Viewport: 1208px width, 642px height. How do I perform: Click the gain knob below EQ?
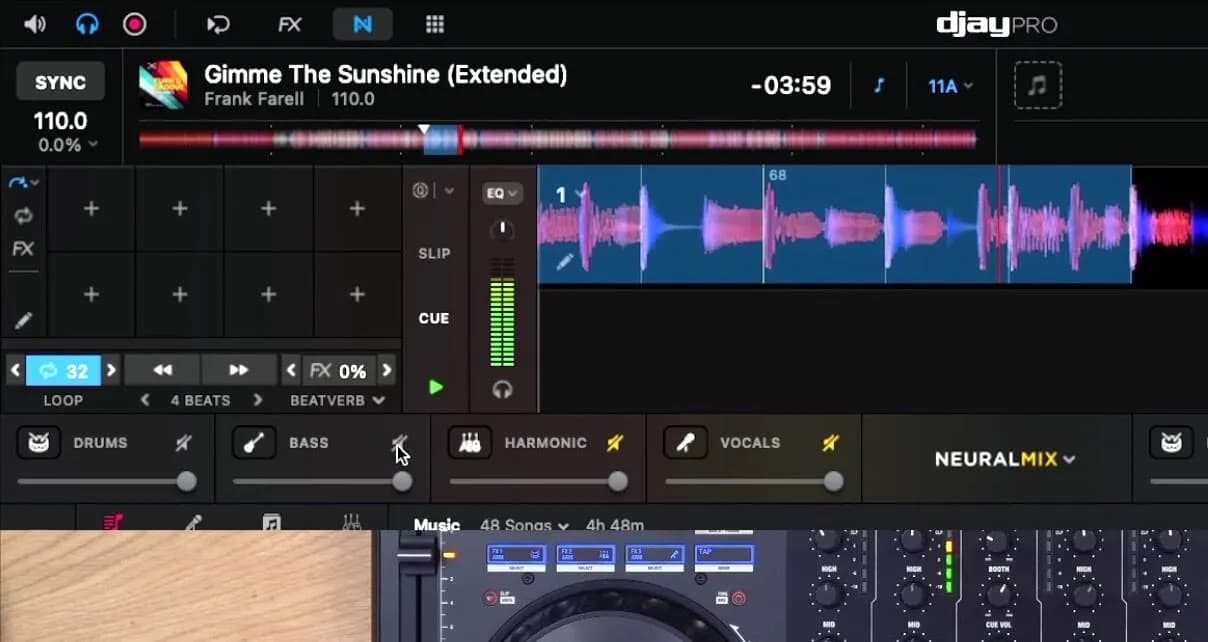pyautogui.click(x=502, y=231)
